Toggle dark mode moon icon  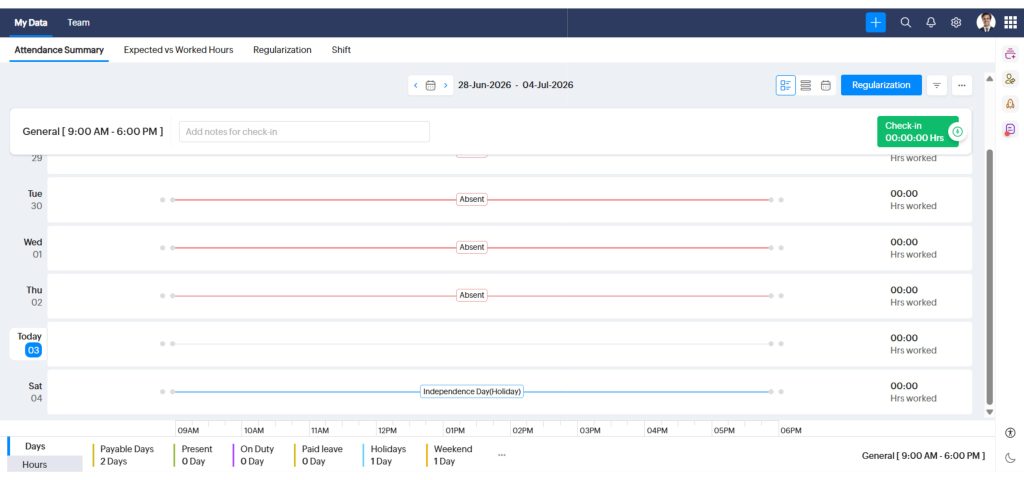(x=1010, y=457)
